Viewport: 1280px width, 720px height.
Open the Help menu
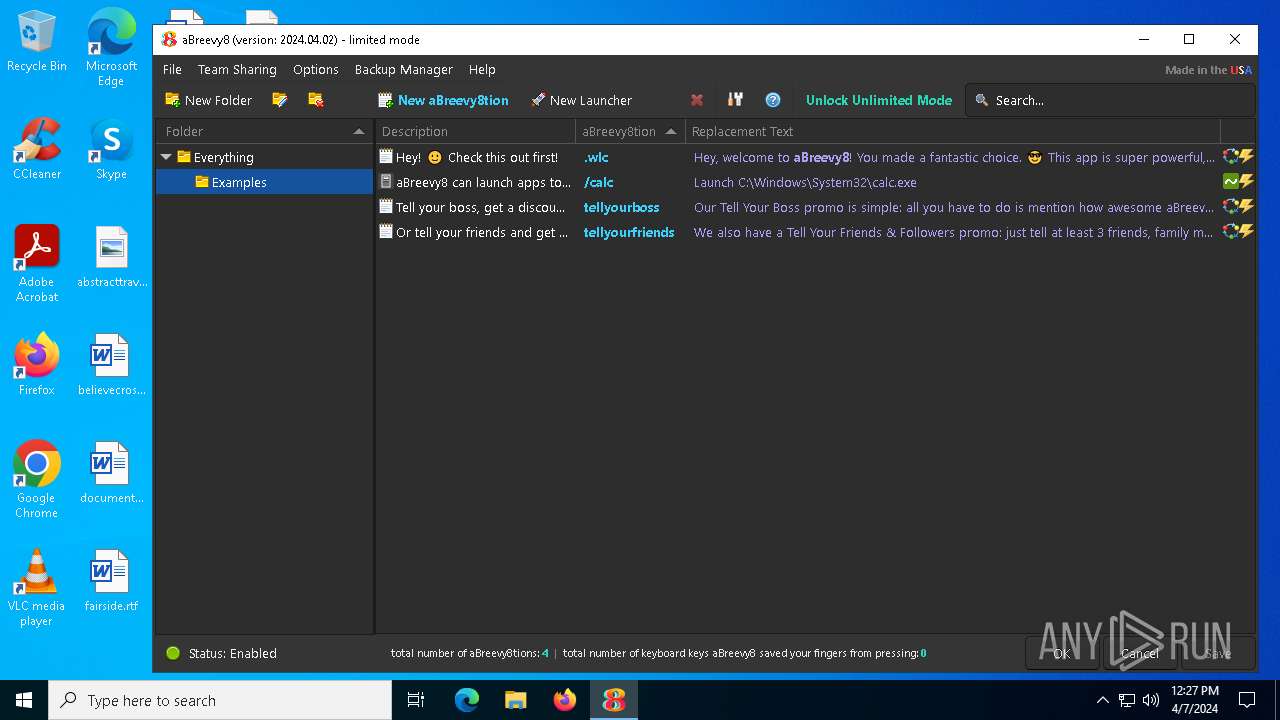482,69
